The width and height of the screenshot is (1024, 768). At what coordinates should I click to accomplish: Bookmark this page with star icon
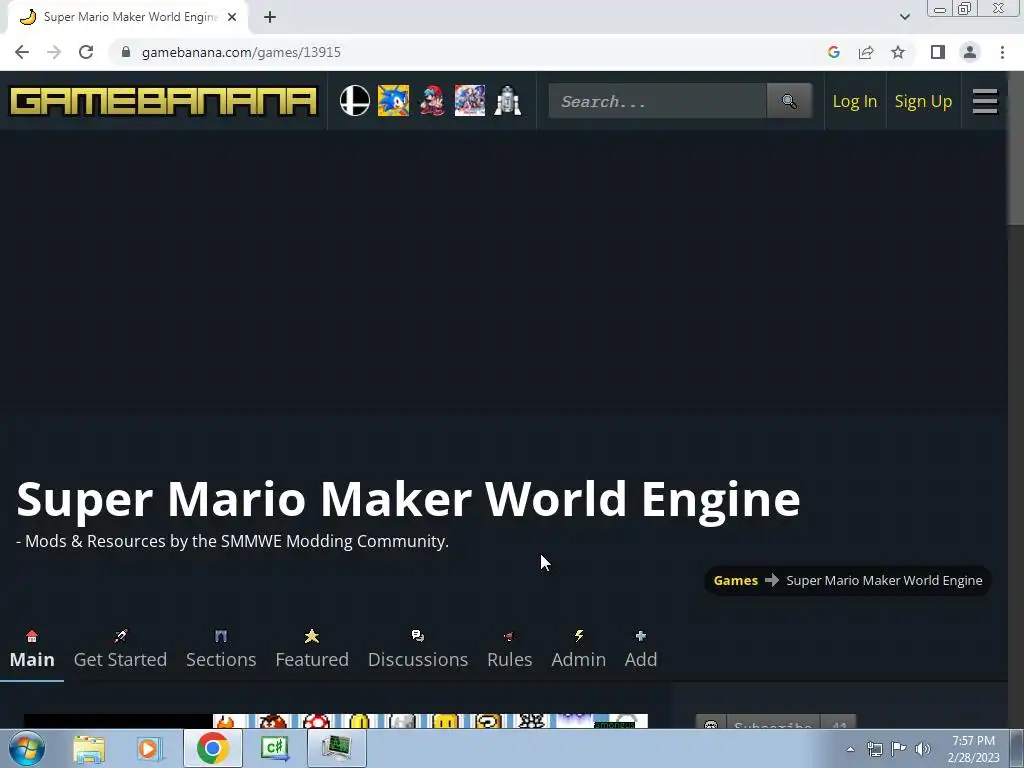coord(898,52)
